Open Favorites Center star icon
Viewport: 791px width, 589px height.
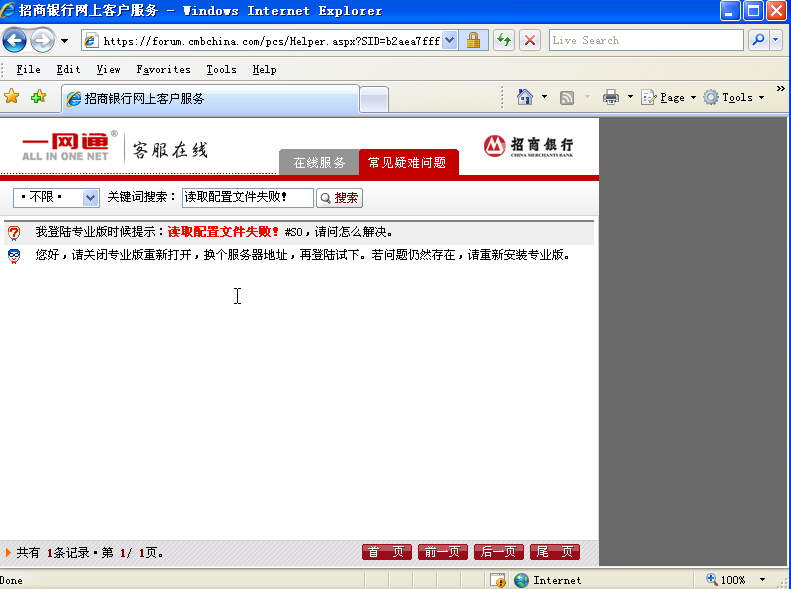(x=12, y=96)
